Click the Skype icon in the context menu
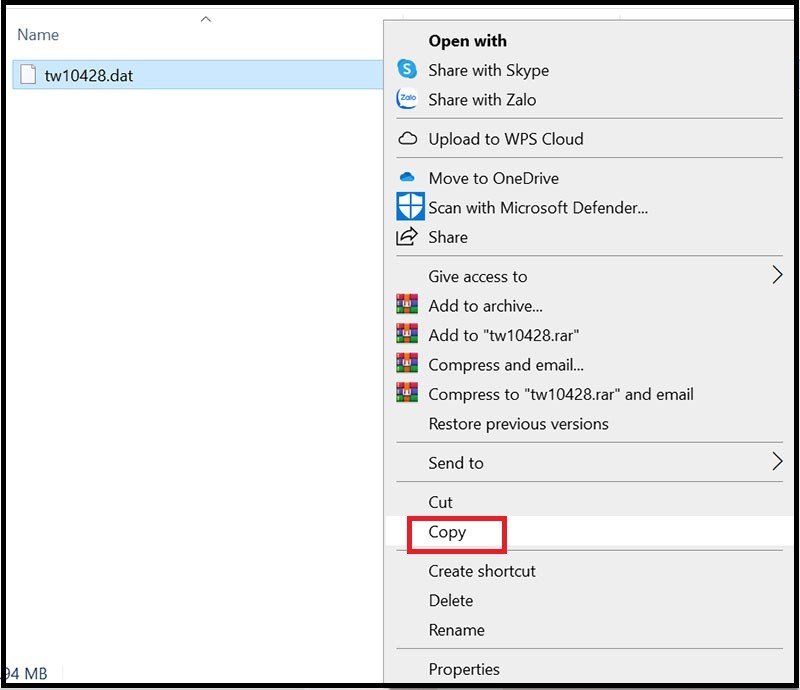The image size is (800, 690). (407, 70)
